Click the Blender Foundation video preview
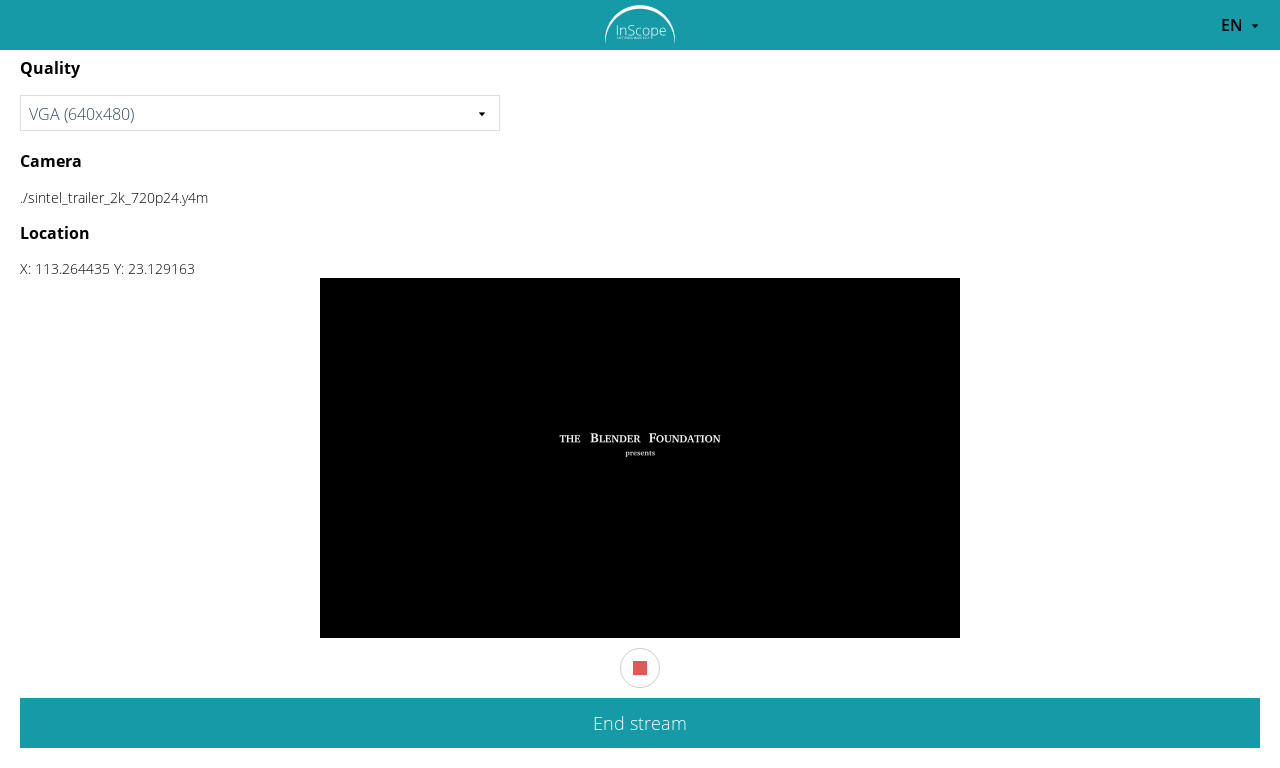 click(x=640, y=458)
